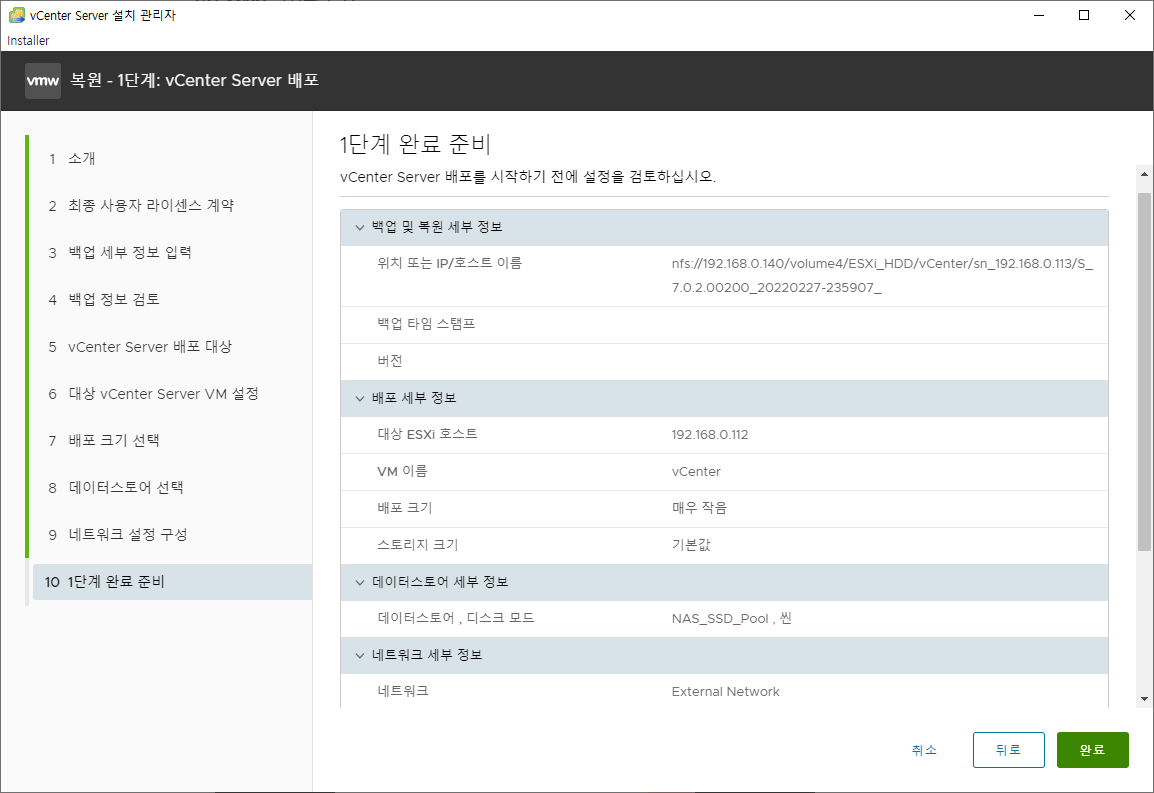
Task: Go to step 3 백업 세부 정보 입력
Action: coord(120,253)
